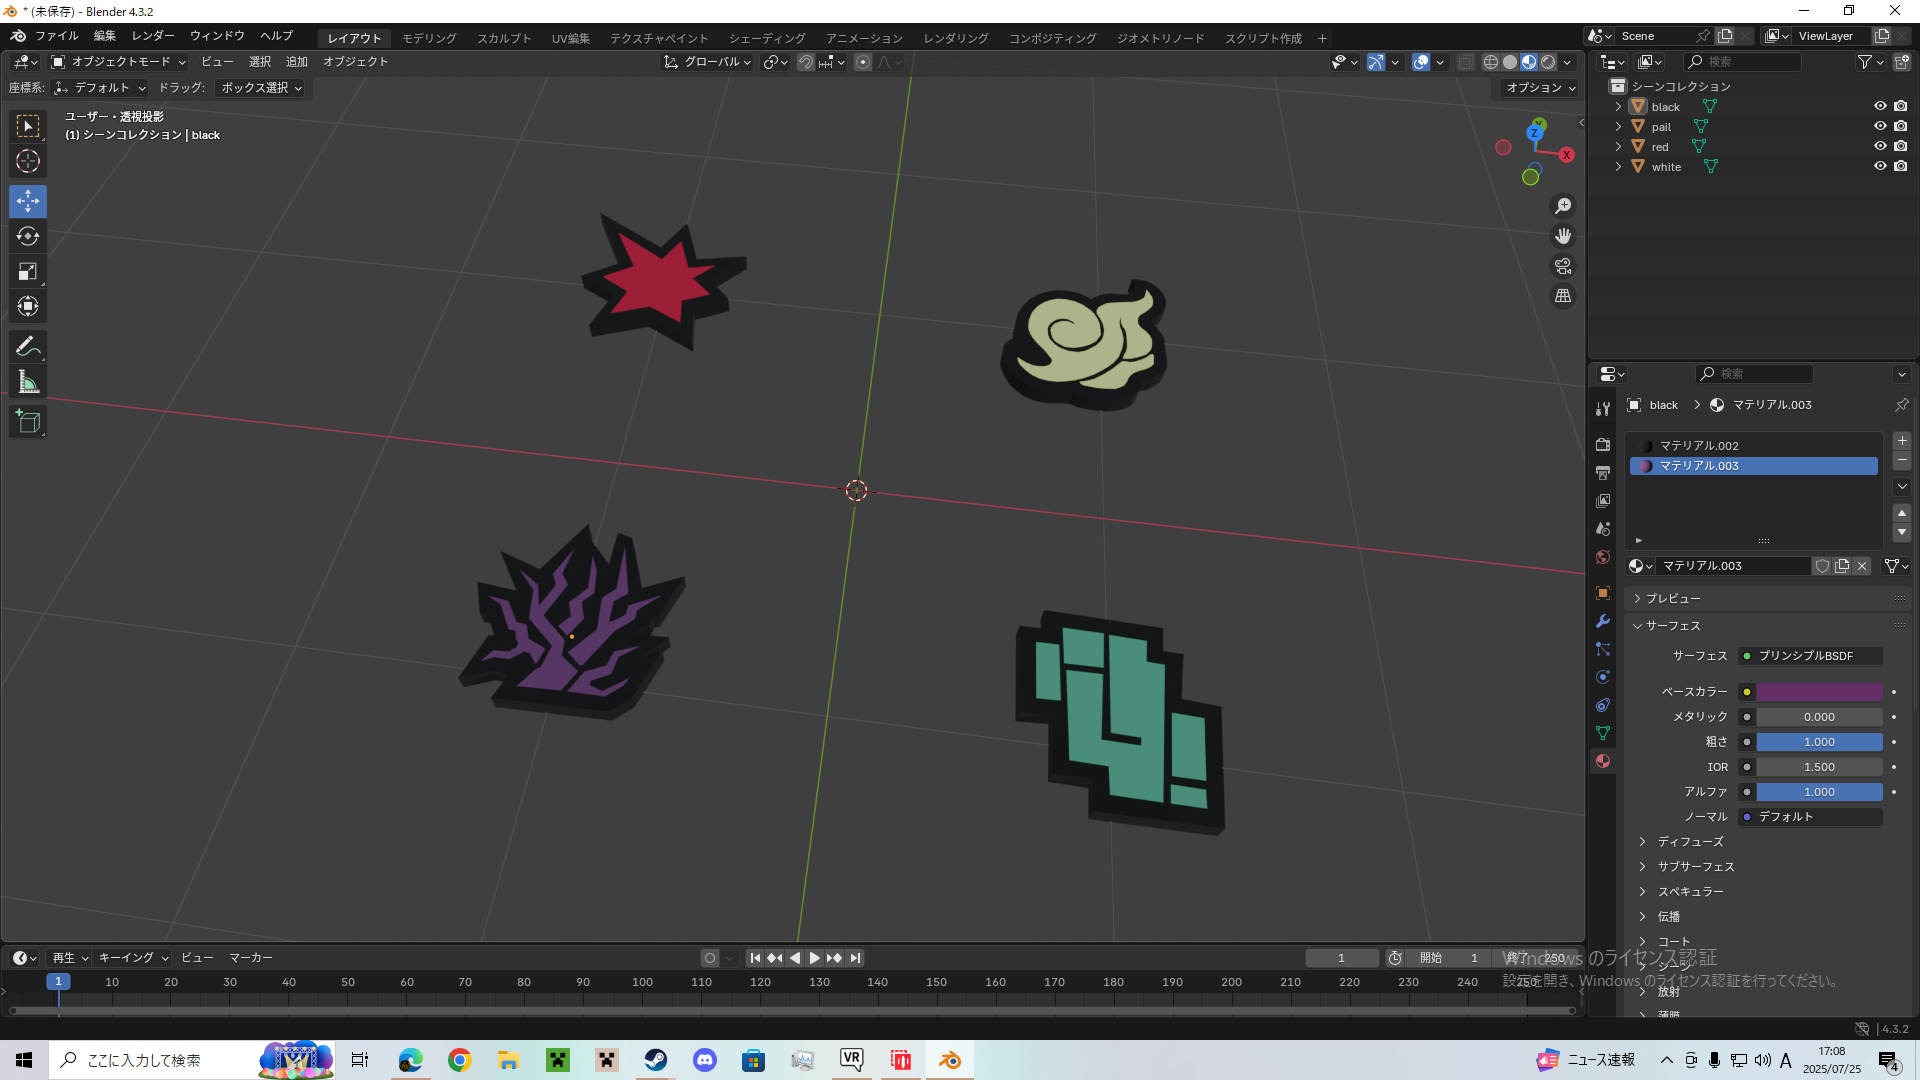
Task: Choose the Add Cube tool
Action: click(x=28, y=422)
